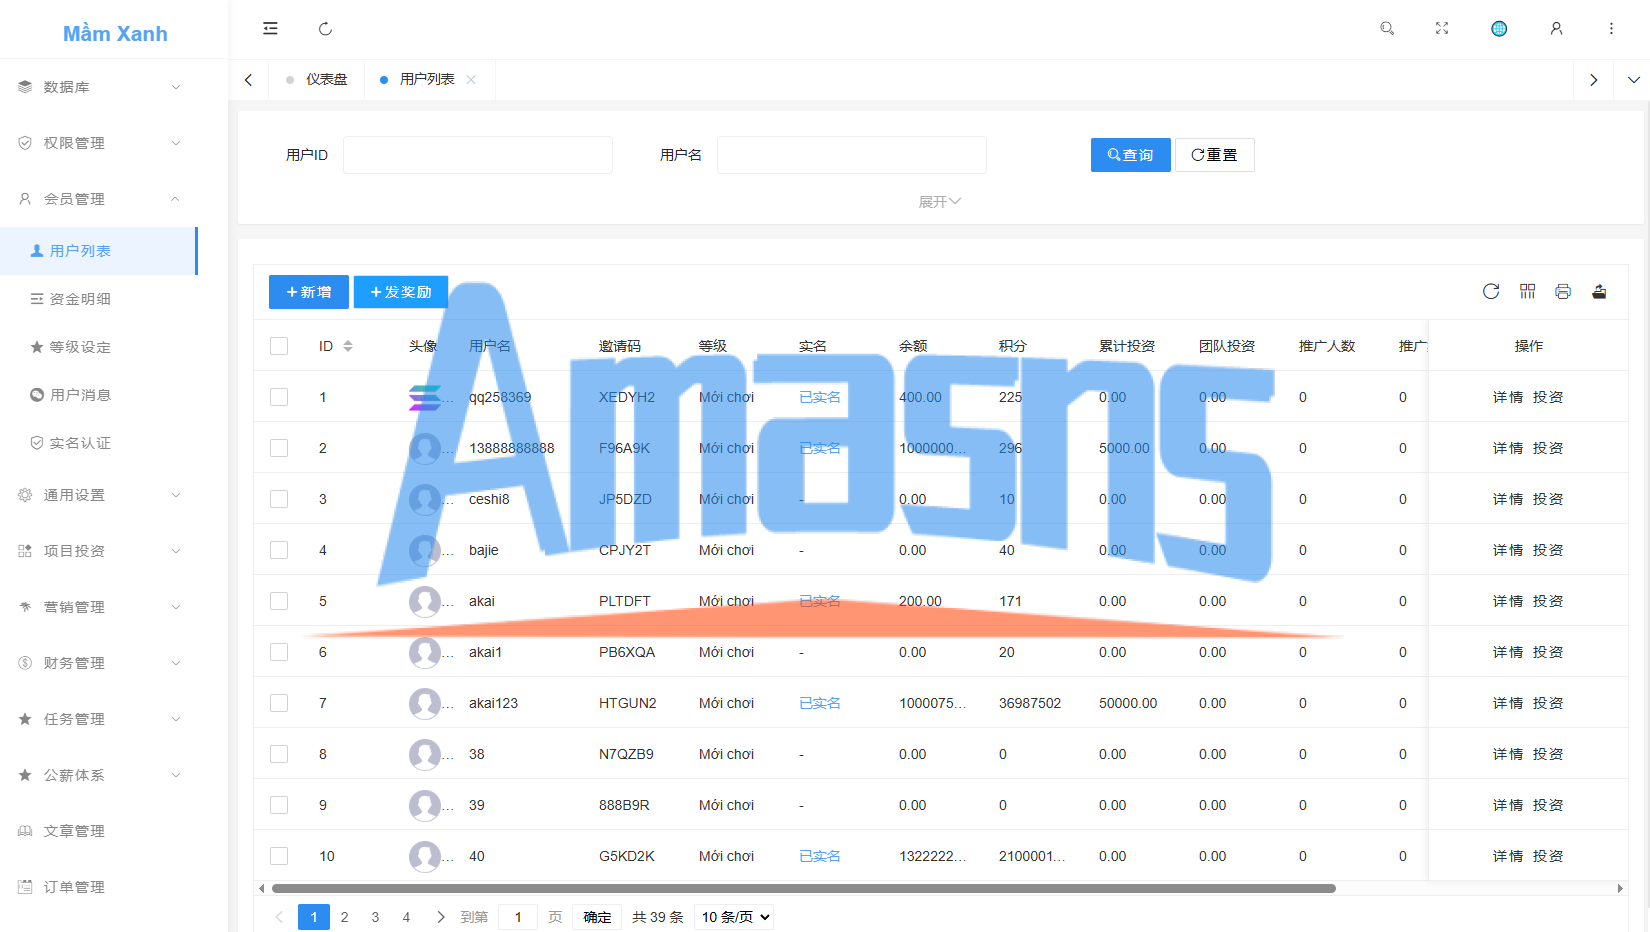
Task: Click the 查询 search button
Action: coord(1130,155)
